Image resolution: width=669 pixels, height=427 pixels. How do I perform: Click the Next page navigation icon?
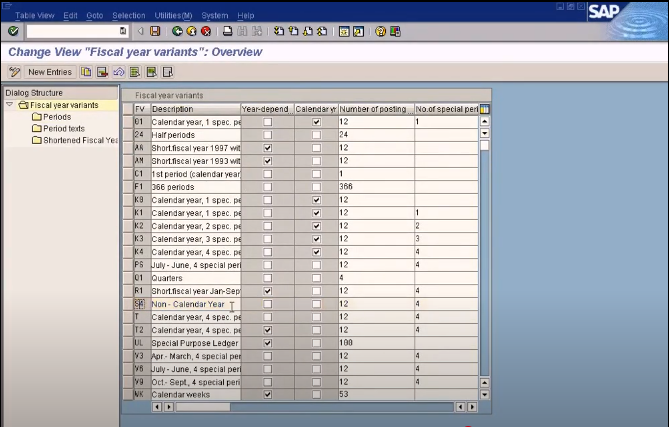click(308, 31)
